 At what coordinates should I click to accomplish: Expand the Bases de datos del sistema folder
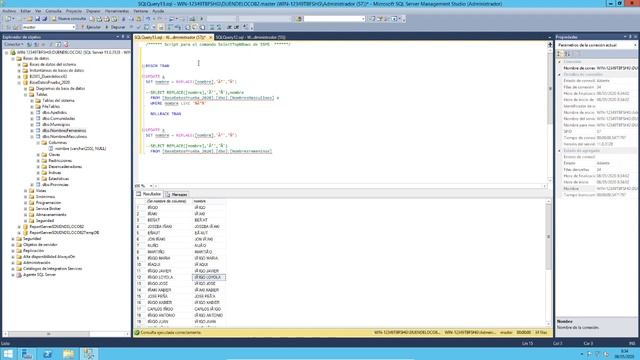tap(19, 64)
